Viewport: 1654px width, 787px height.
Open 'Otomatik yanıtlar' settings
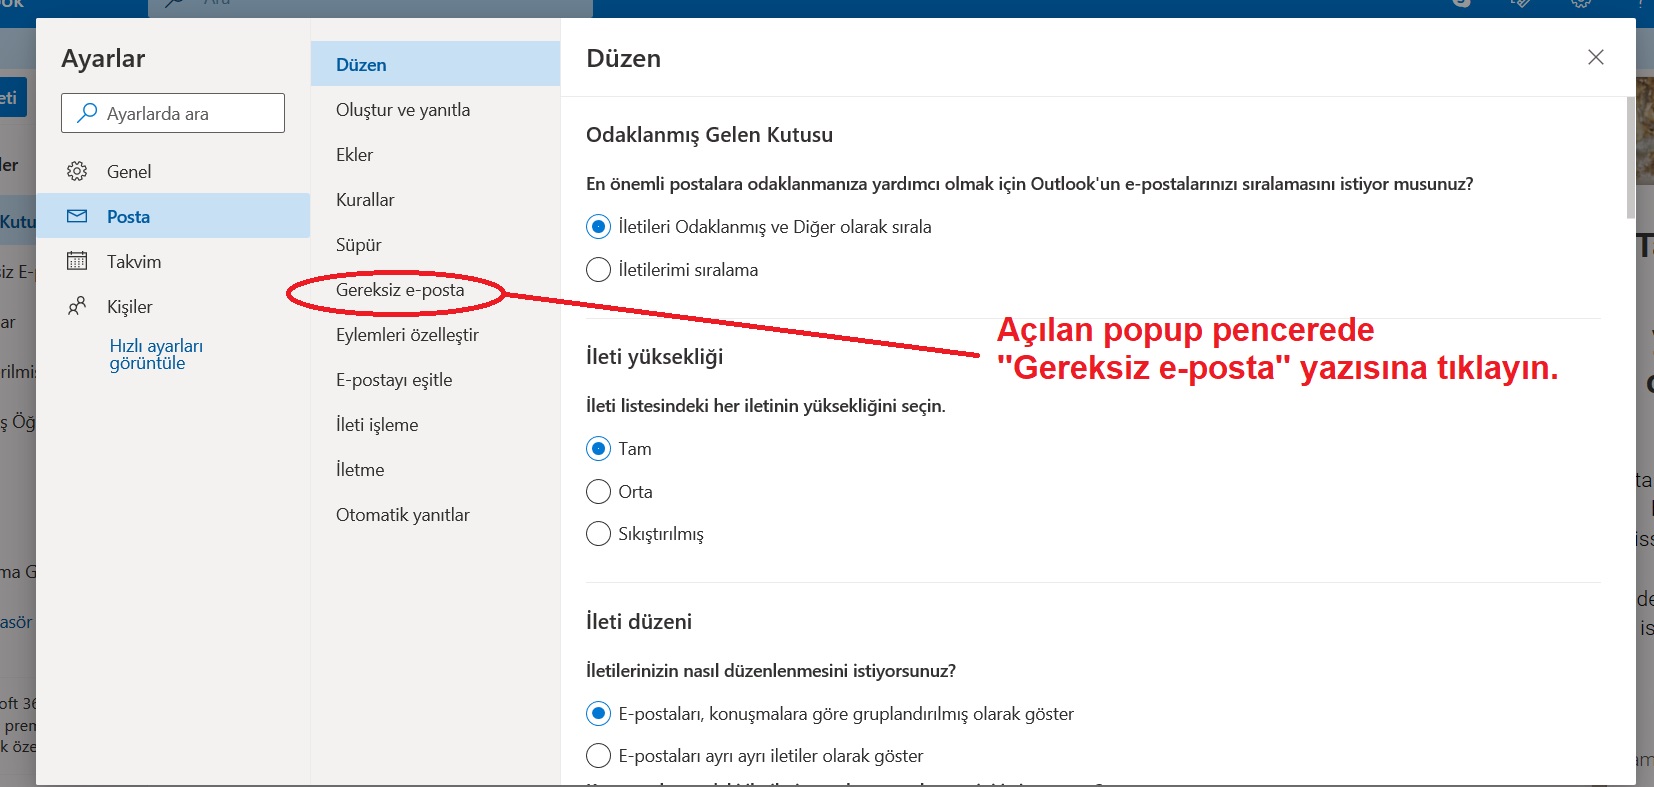403,515
